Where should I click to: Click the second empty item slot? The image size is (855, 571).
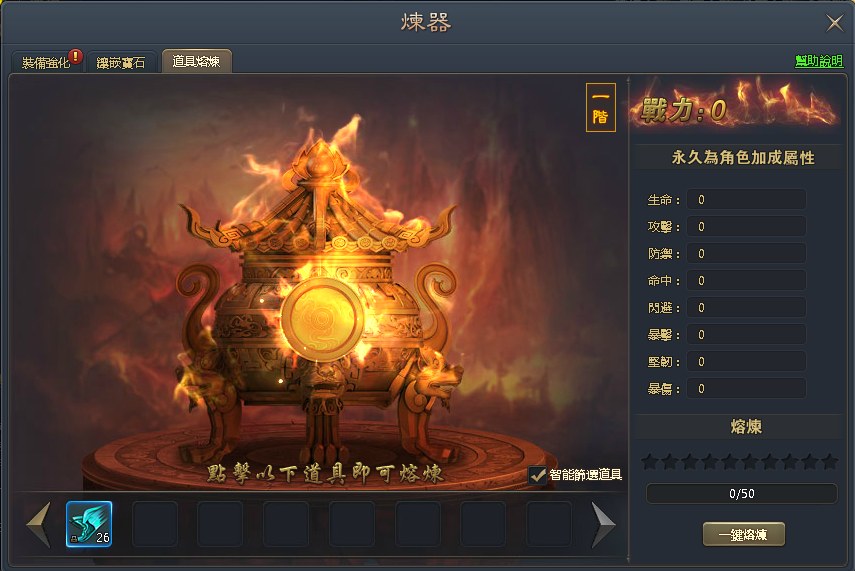(220, 524)
